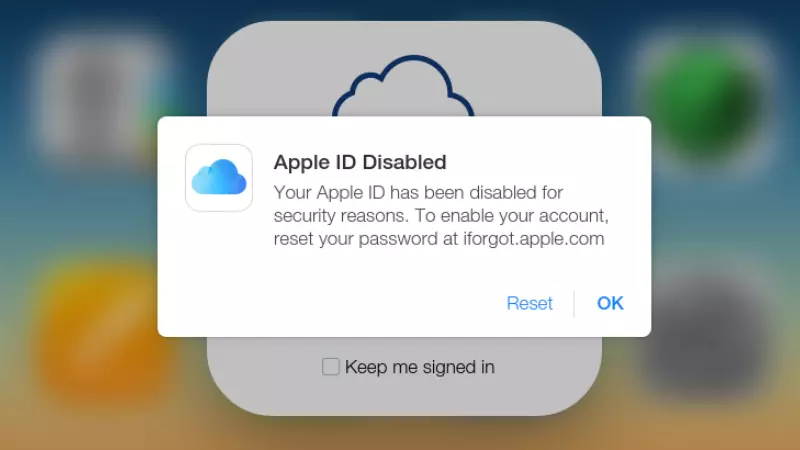This screenshot has height=450, width=800.
Task: Click the 'security reasons' message line
Action: click(441, 215)
